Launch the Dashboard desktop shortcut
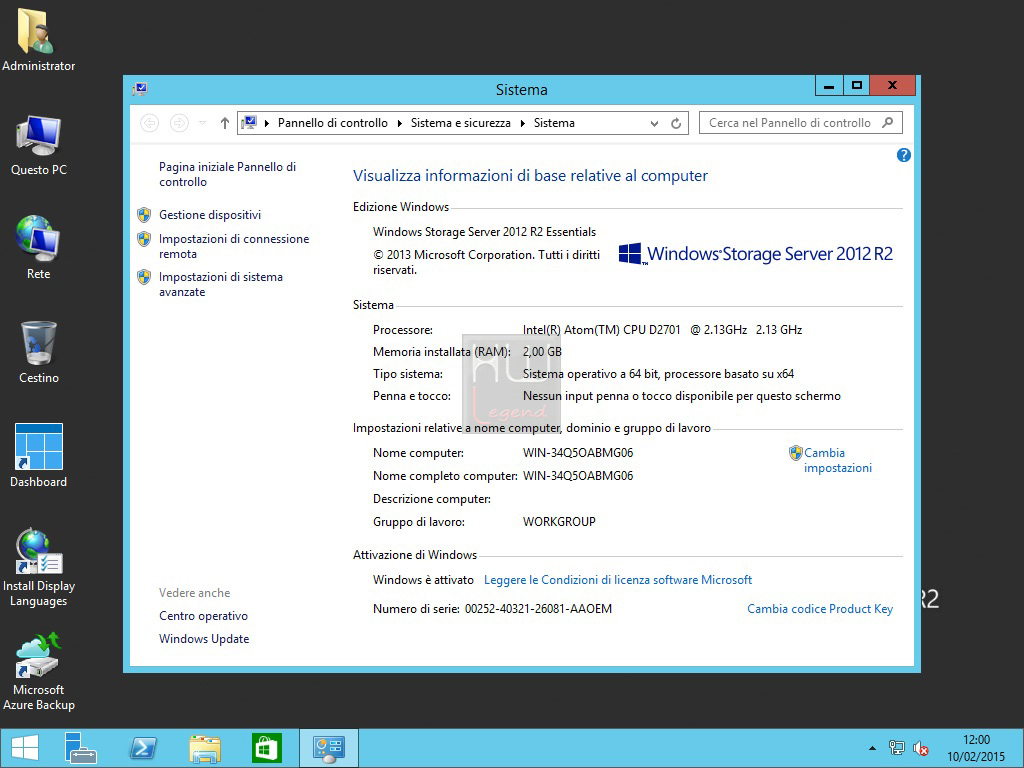Viewport: 1024px width, 768px height. click(38, 456)
